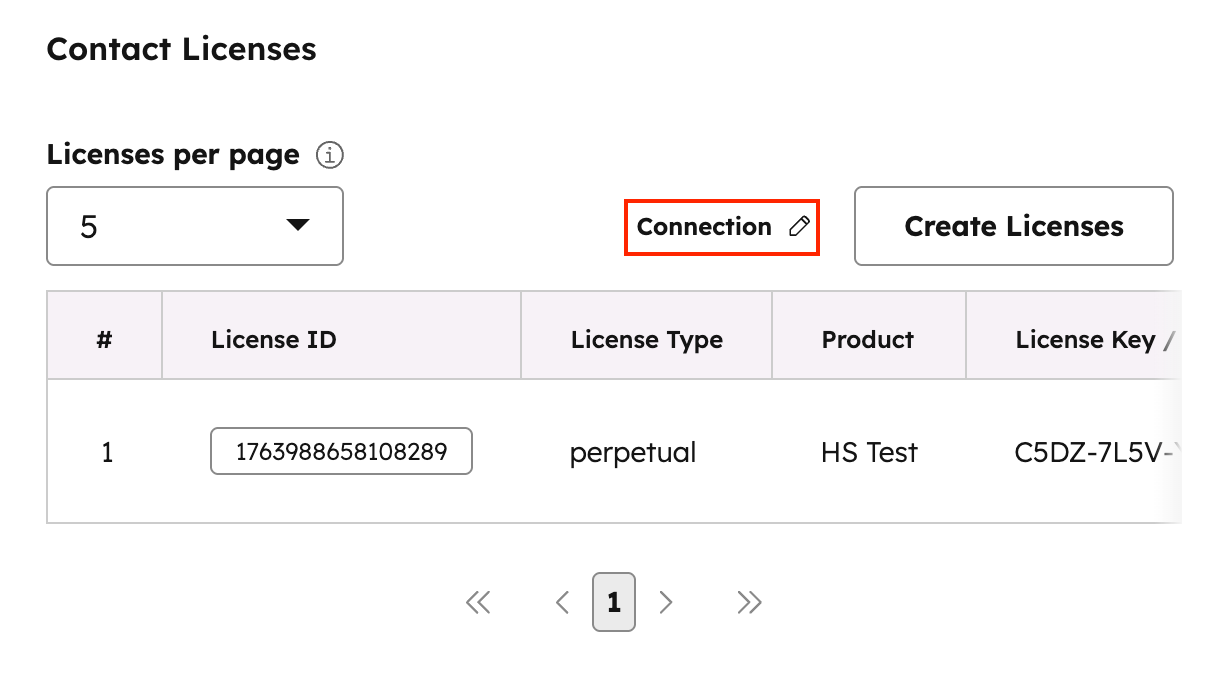Click the License ID column header
This screenshot has height=686, width=1222.
[x=274, y=340]
